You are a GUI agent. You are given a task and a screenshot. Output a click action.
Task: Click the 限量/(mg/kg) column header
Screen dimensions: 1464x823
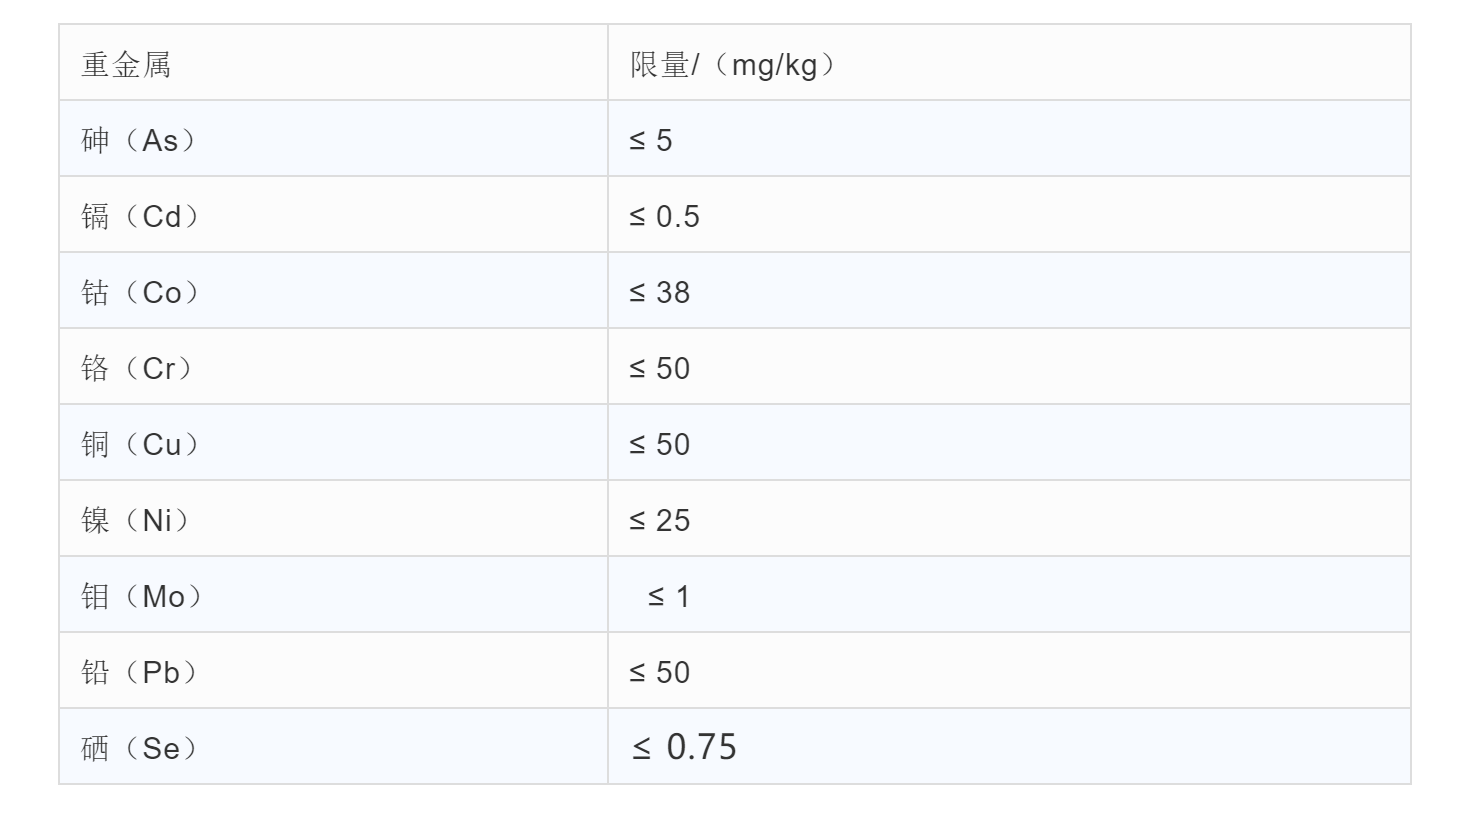[732, 65]
